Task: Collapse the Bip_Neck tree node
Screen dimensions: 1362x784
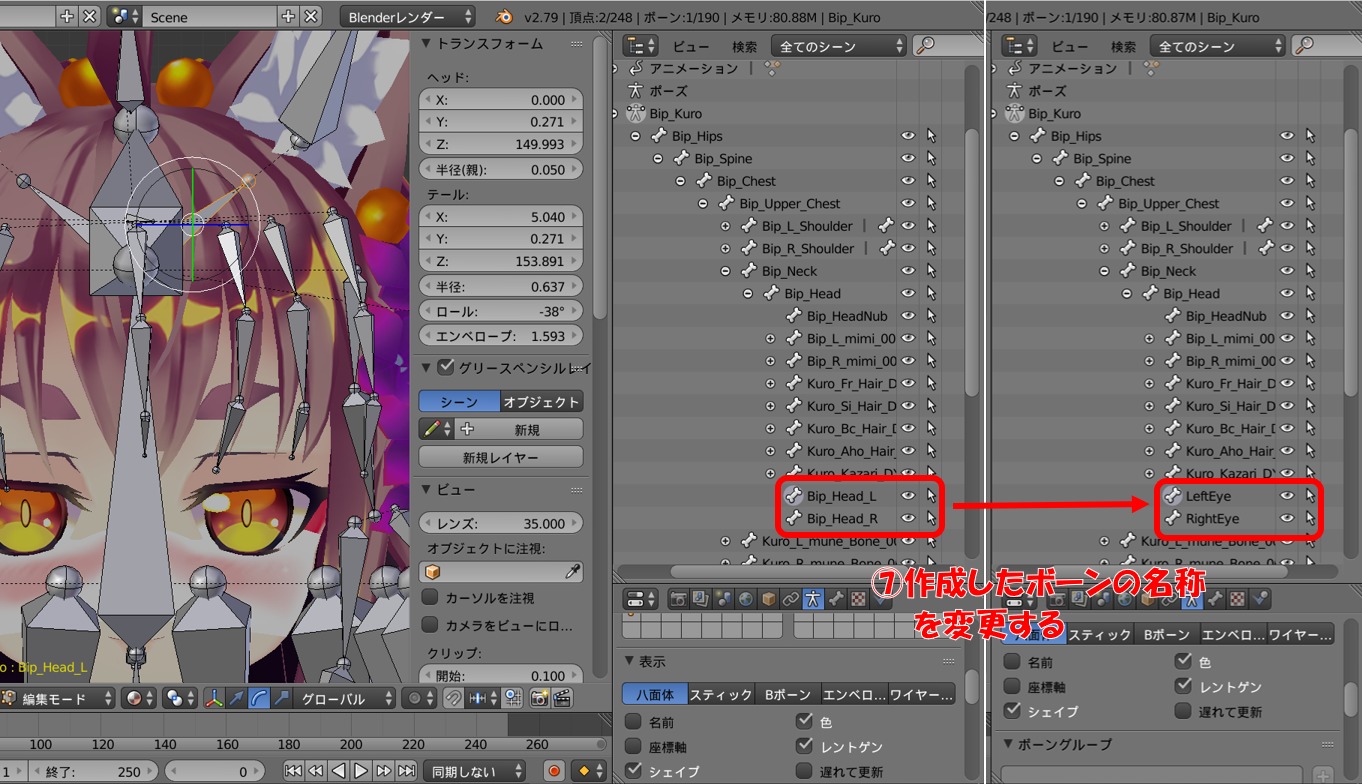Action: [x=725, y=271]
